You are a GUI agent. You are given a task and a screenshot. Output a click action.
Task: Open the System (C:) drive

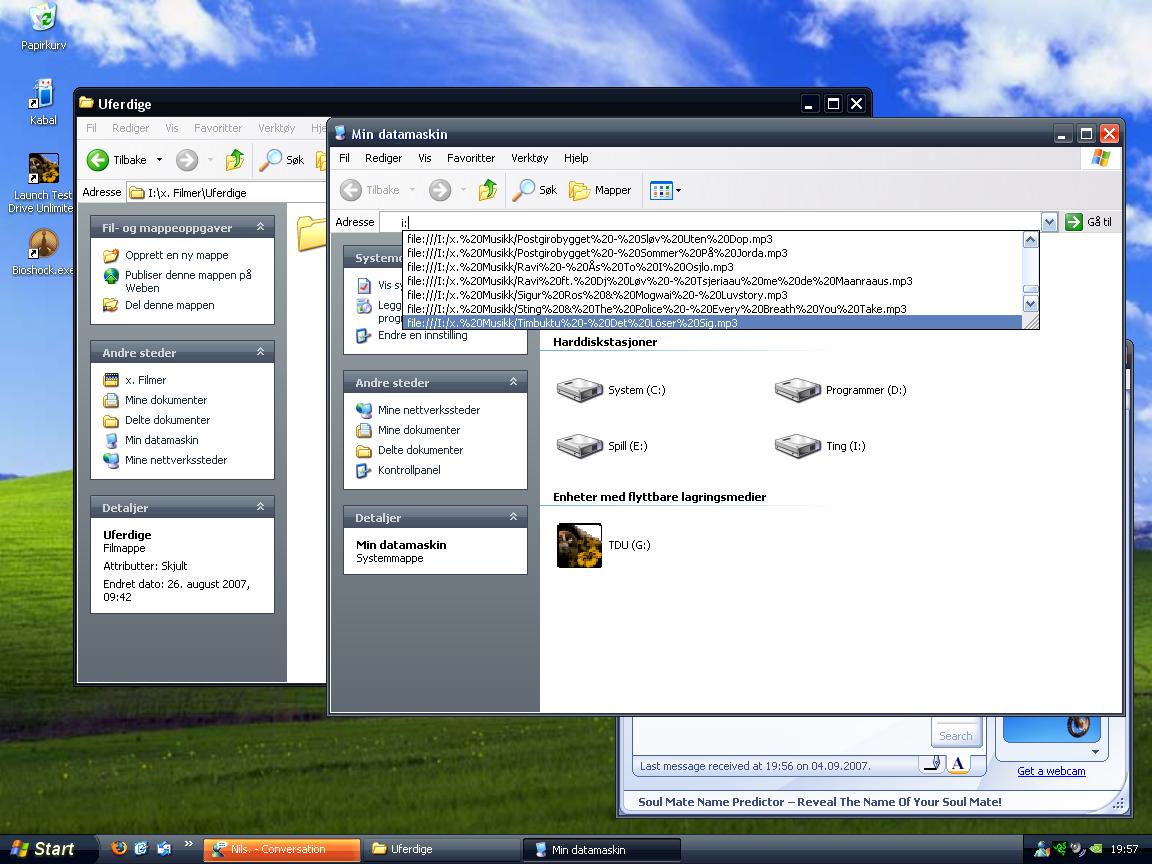tap(611, 390)
